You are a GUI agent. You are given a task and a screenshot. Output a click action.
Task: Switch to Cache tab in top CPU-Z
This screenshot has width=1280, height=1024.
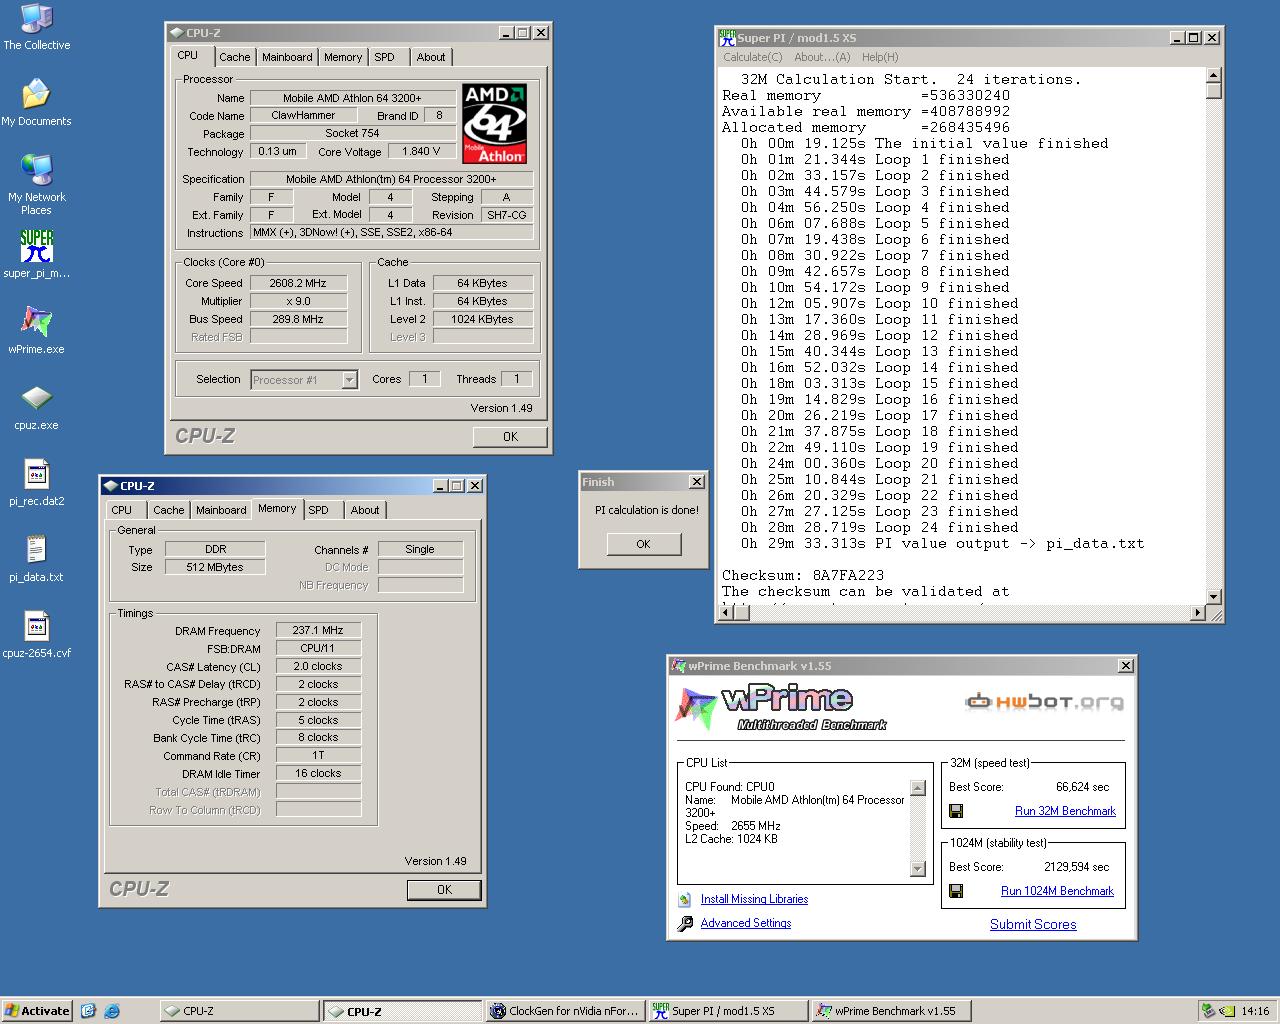(x=235, y=57)
